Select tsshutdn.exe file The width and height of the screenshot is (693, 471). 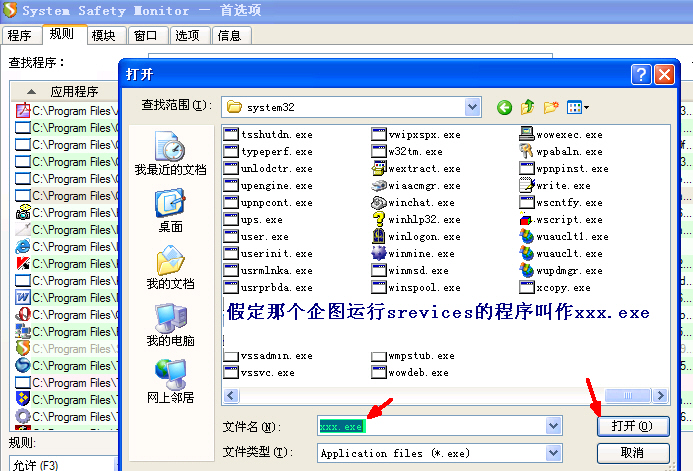point(268,134)
